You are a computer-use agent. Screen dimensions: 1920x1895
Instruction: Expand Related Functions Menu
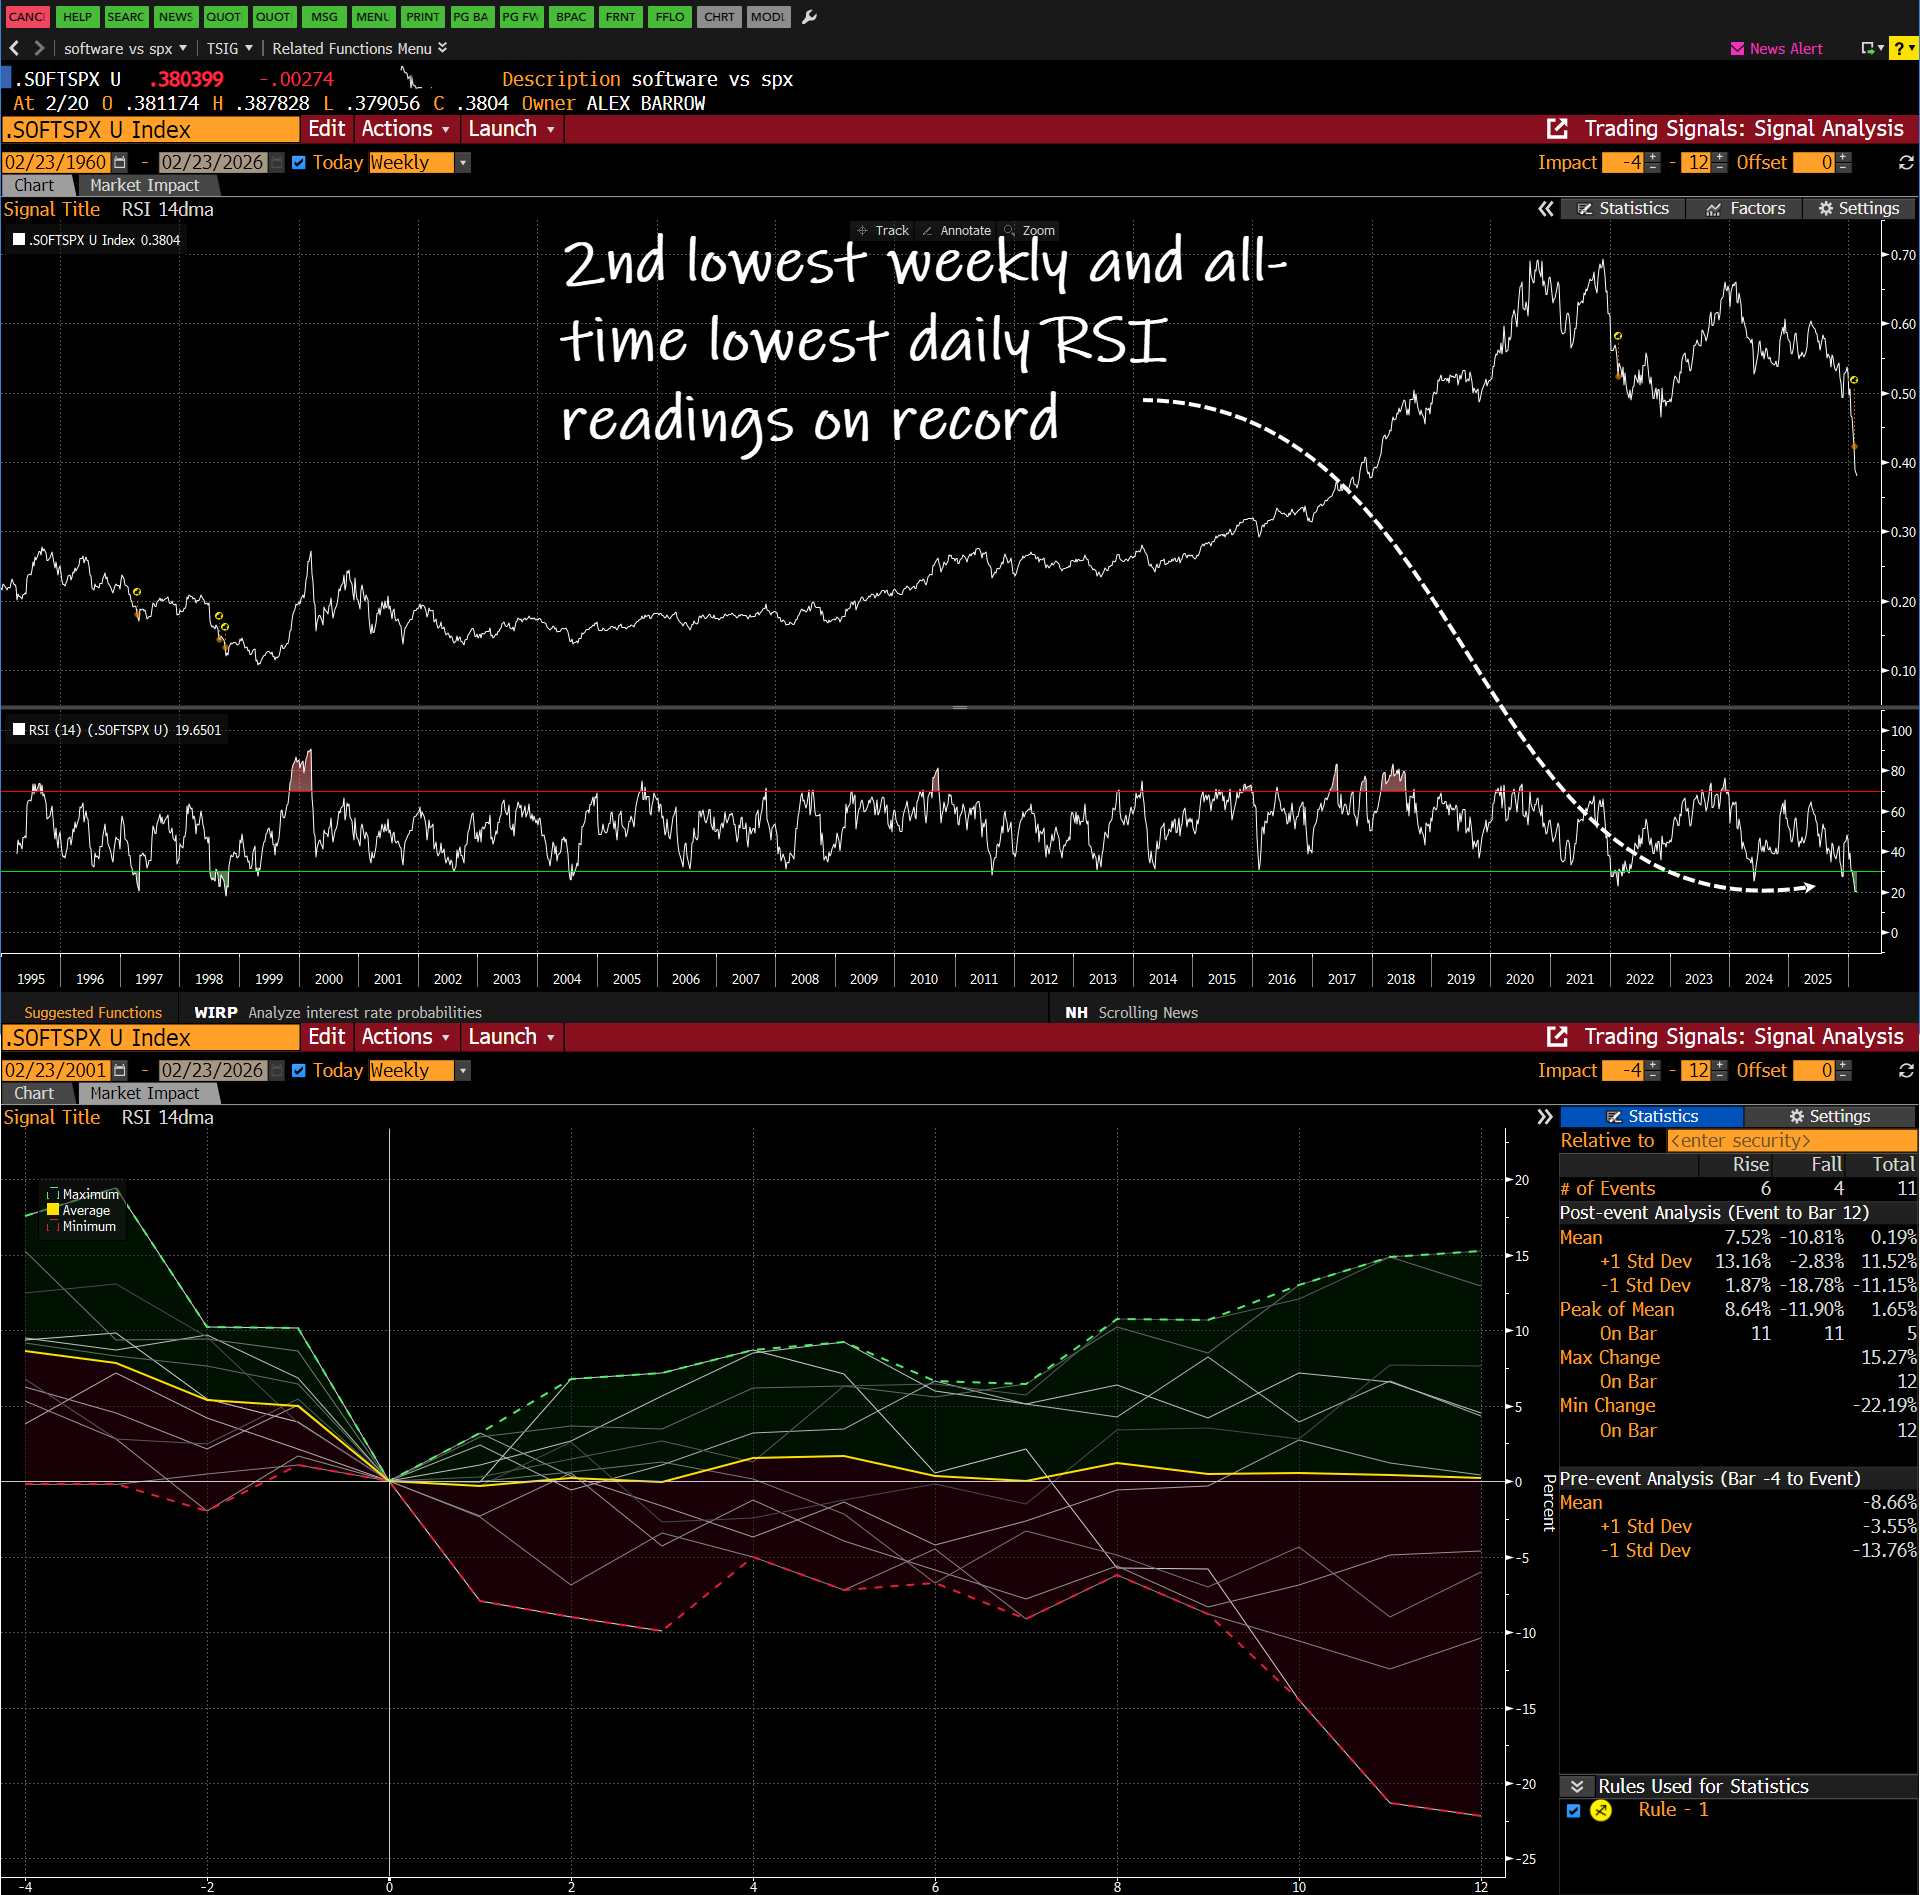point(359,48)
